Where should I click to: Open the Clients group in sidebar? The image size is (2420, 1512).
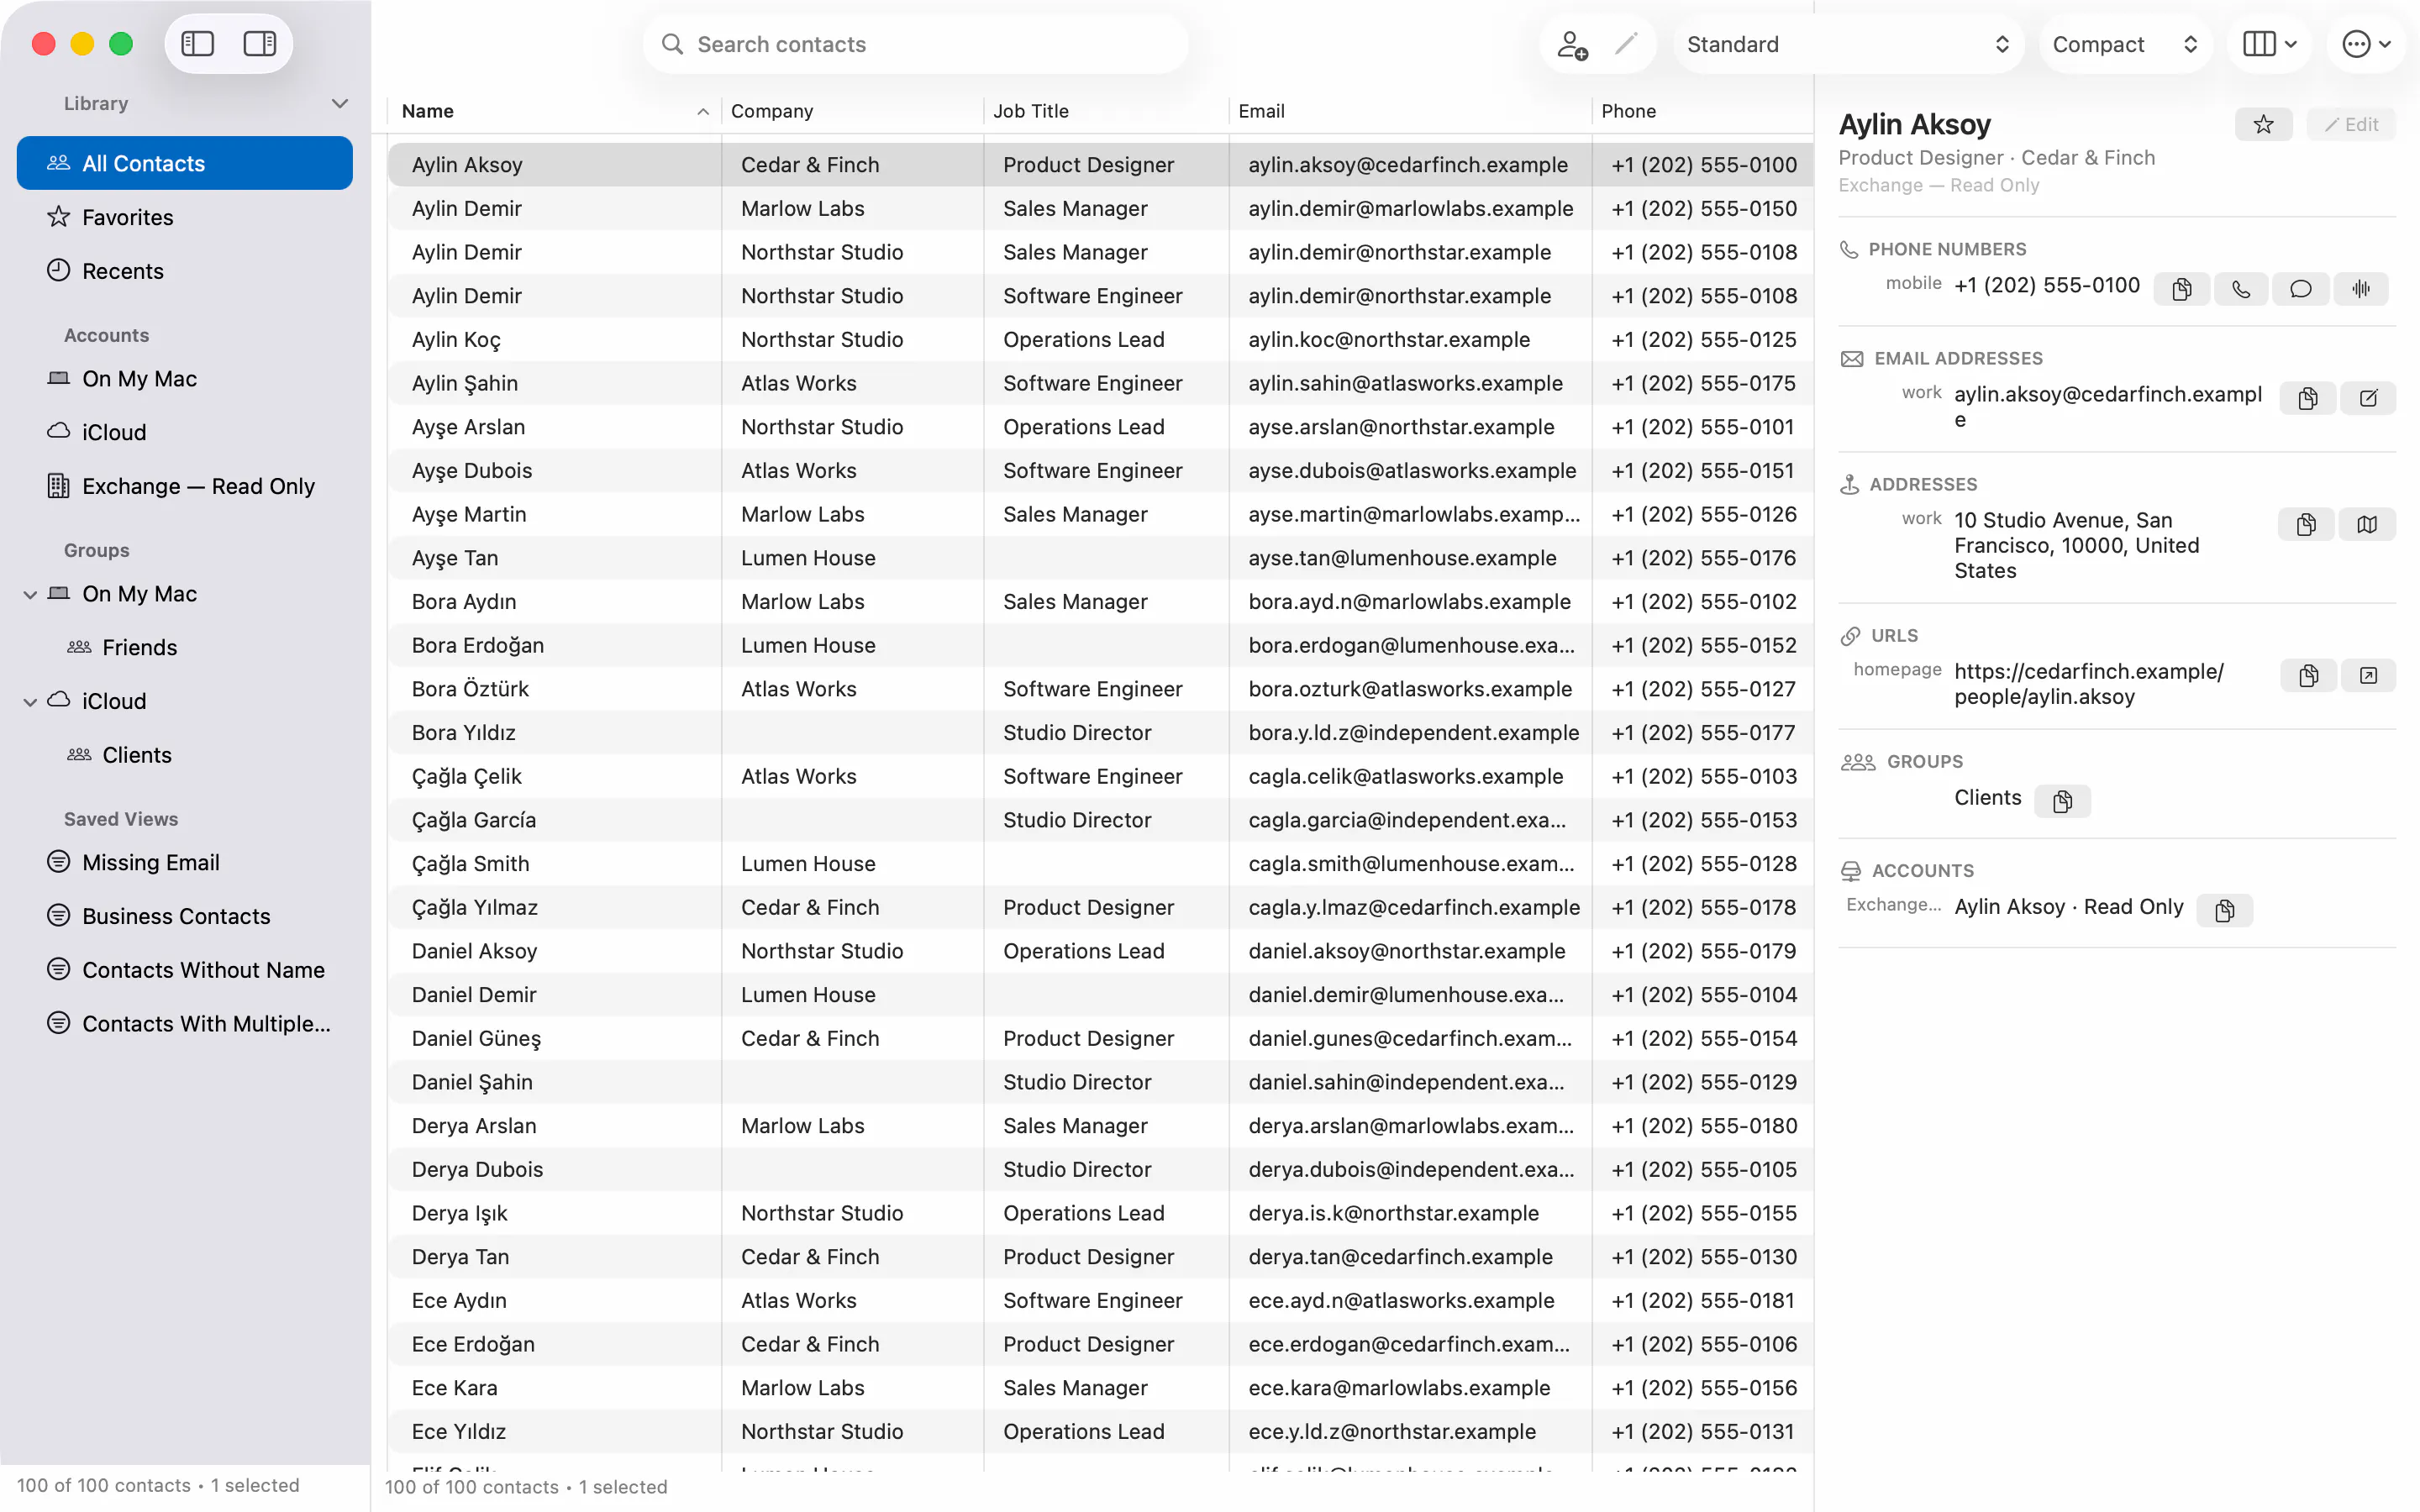point(185,755)
